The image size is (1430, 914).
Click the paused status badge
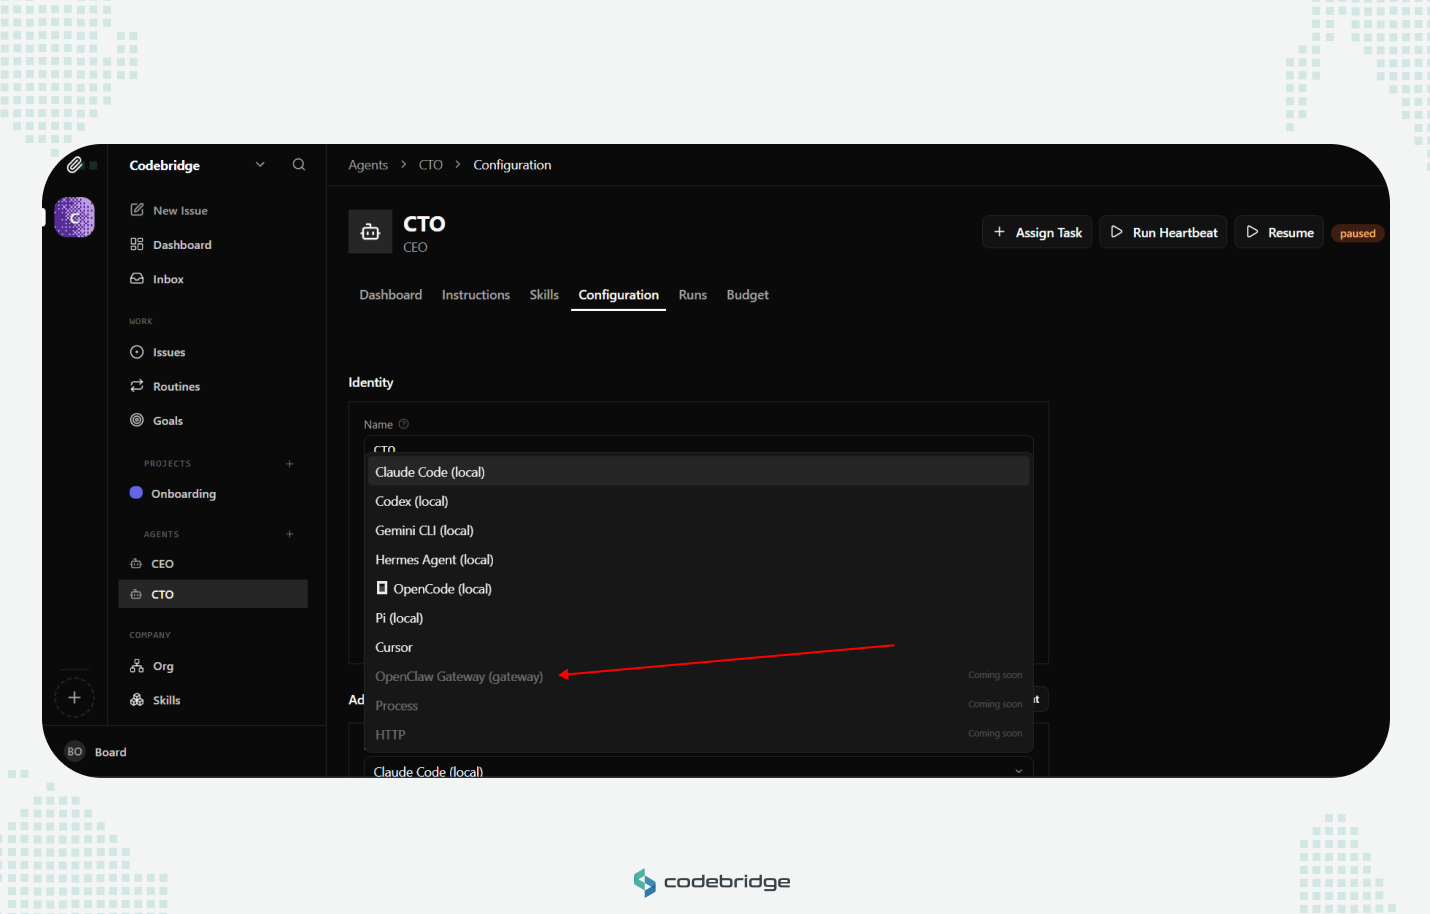click(x=1357, y=233)
